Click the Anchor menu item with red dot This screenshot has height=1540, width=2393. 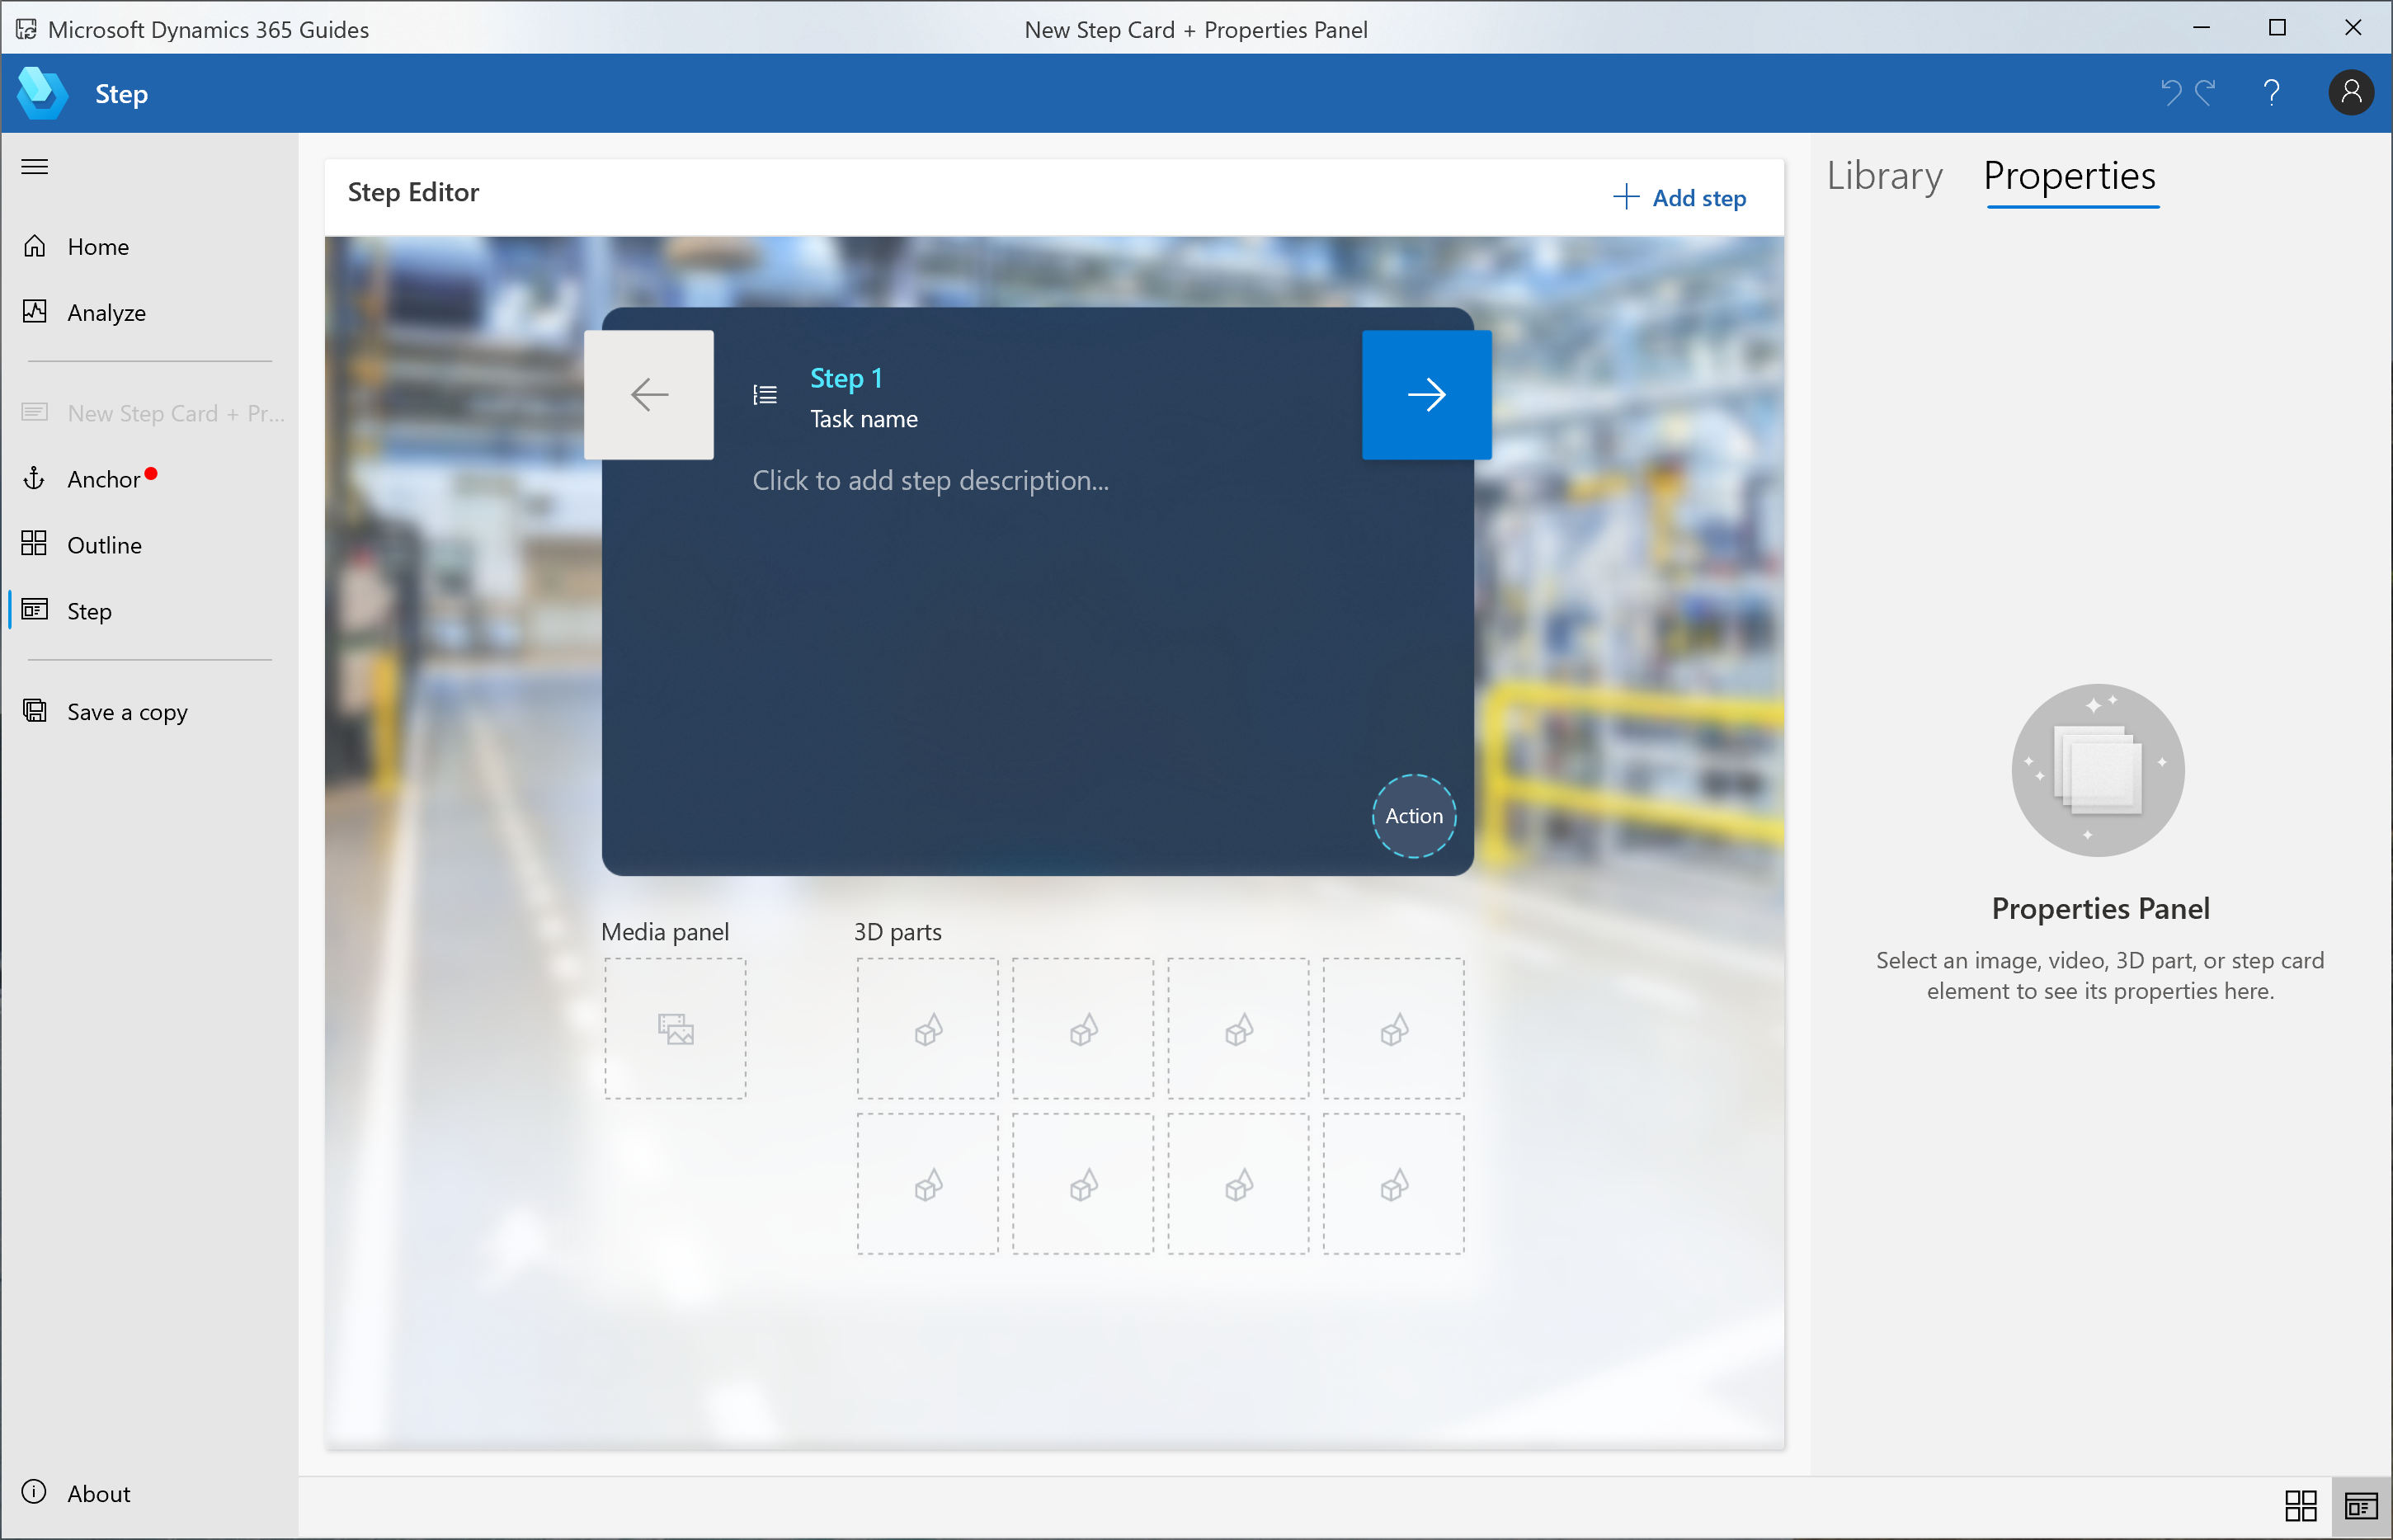tap(100, 478)
